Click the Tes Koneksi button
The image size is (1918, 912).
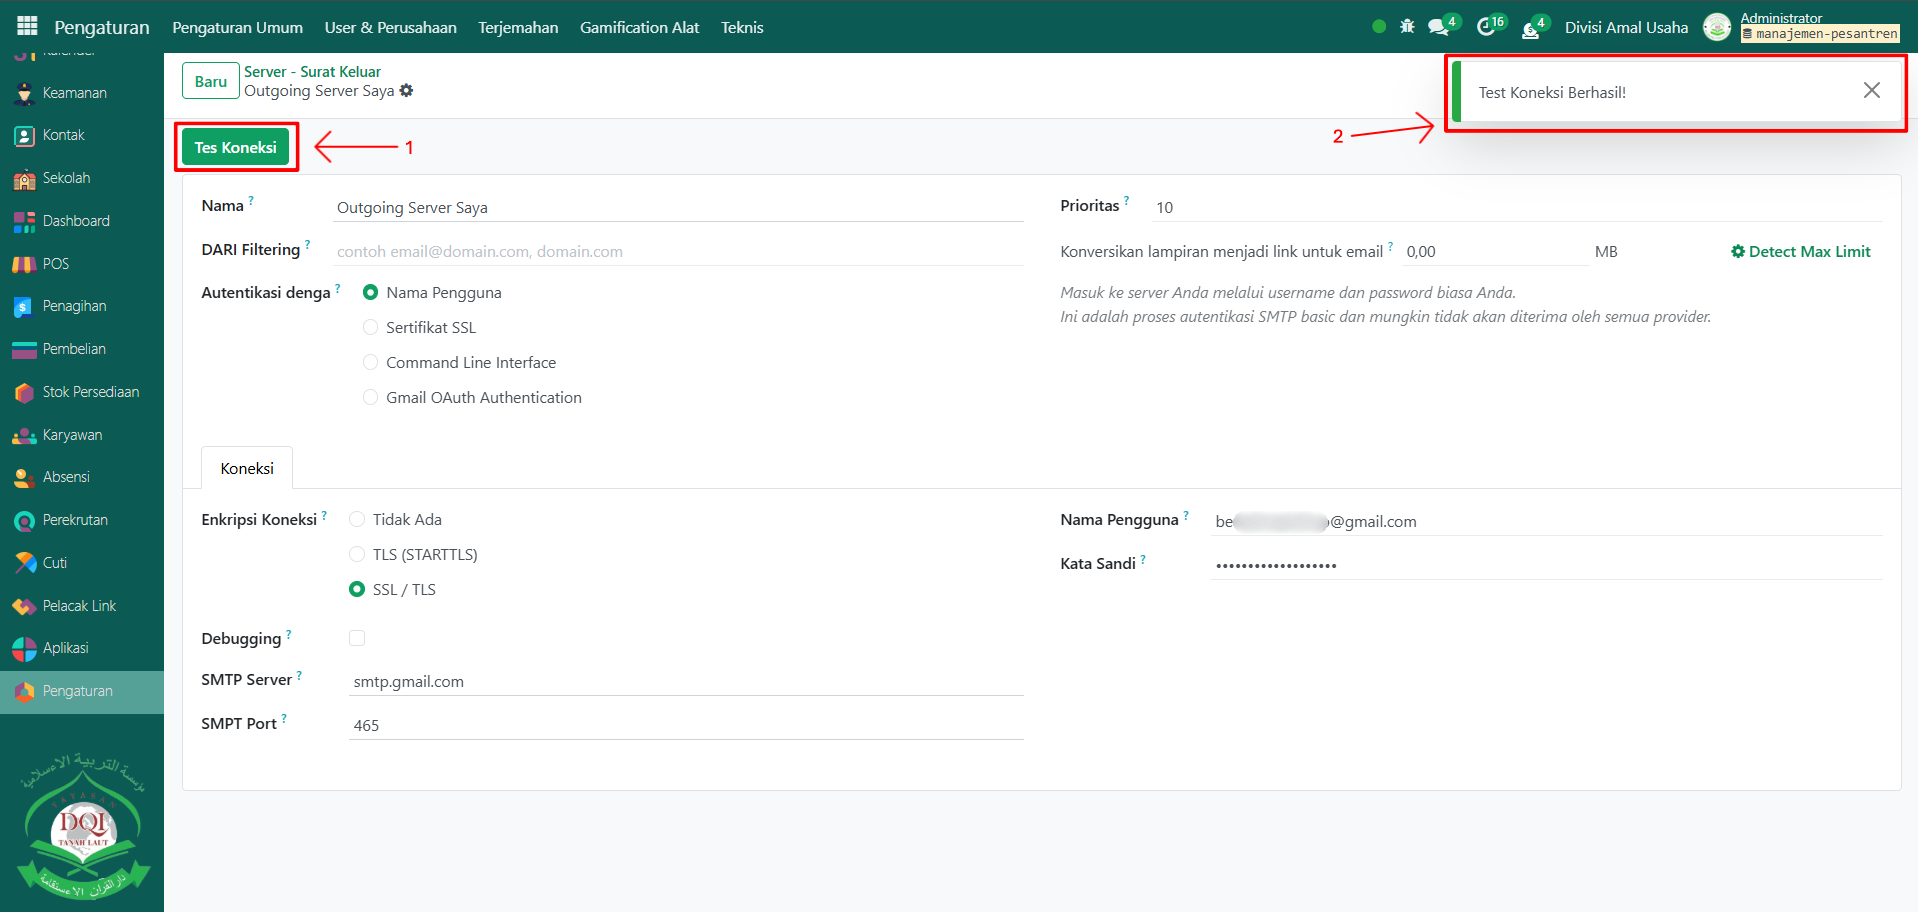(235, 147)
